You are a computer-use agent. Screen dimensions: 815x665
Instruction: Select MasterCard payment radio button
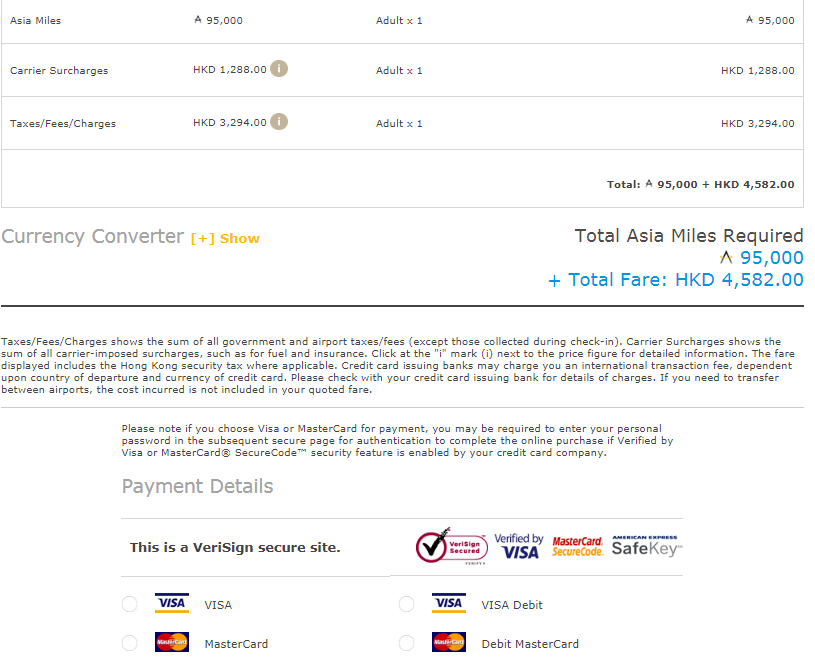pyautogui.click(x=129, y=643)
